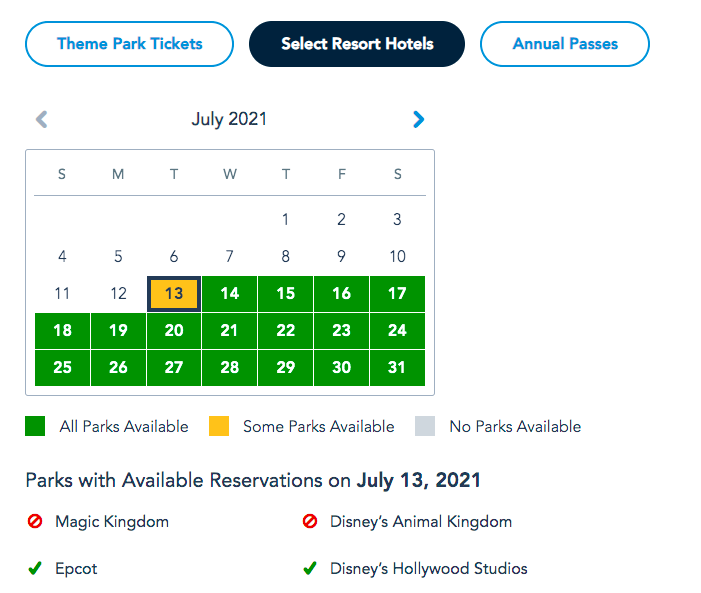Viewport: 701px width, 593px height.
Task: Choose July 14 on the calendar
Action: pyautogui.click(x=230, y=294)
